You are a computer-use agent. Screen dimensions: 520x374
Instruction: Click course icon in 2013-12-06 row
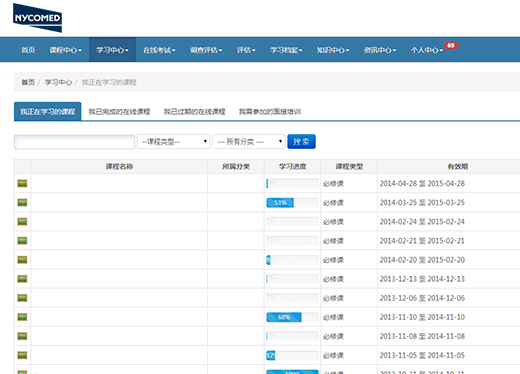pyautogui.click(x=22, y=298)
